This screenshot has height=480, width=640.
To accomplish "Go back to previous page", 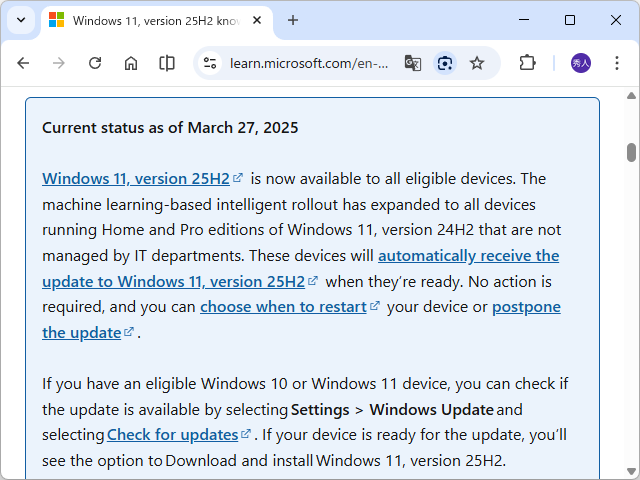I will [x=23, y=63].
